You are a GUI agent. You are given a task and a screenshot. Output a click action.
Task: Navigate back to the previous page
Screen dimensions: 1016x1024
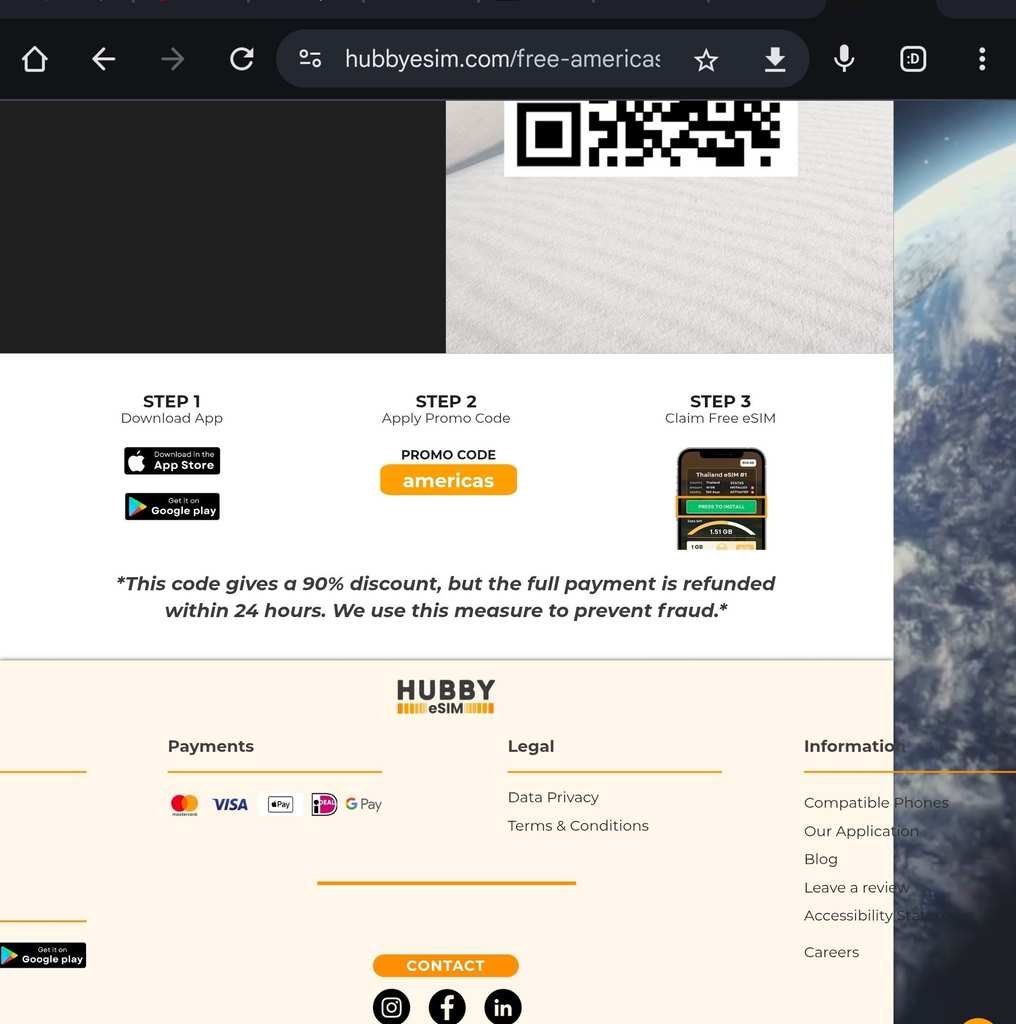point(103,59)
